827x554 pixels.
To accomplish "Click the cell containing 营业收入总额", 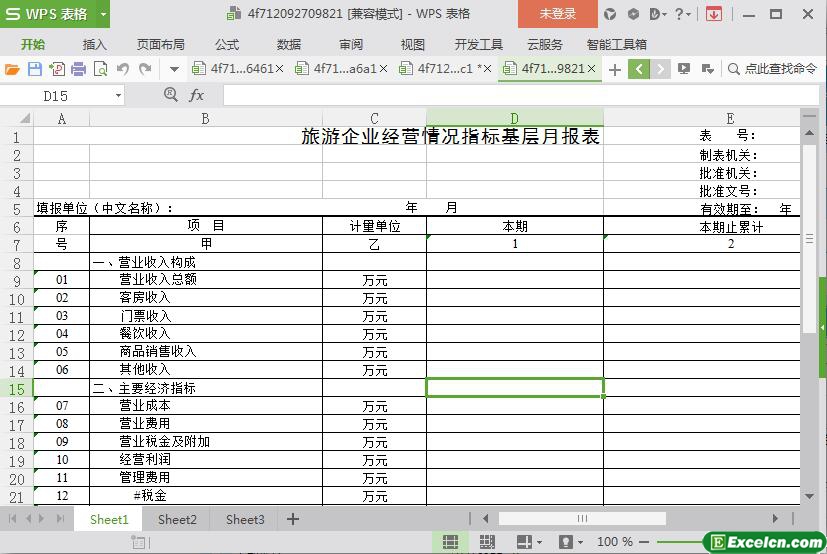I will click(206, 279).
